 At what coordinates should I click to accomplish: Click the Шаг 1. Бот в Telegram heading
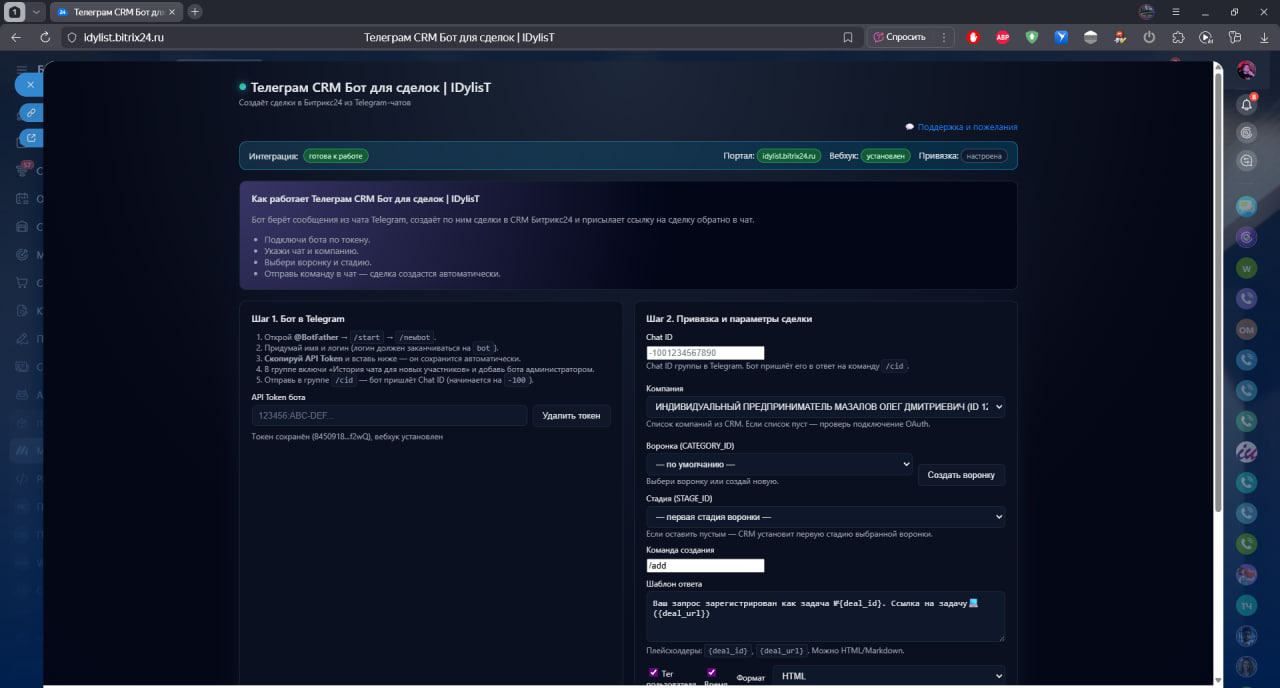[298, 319]
